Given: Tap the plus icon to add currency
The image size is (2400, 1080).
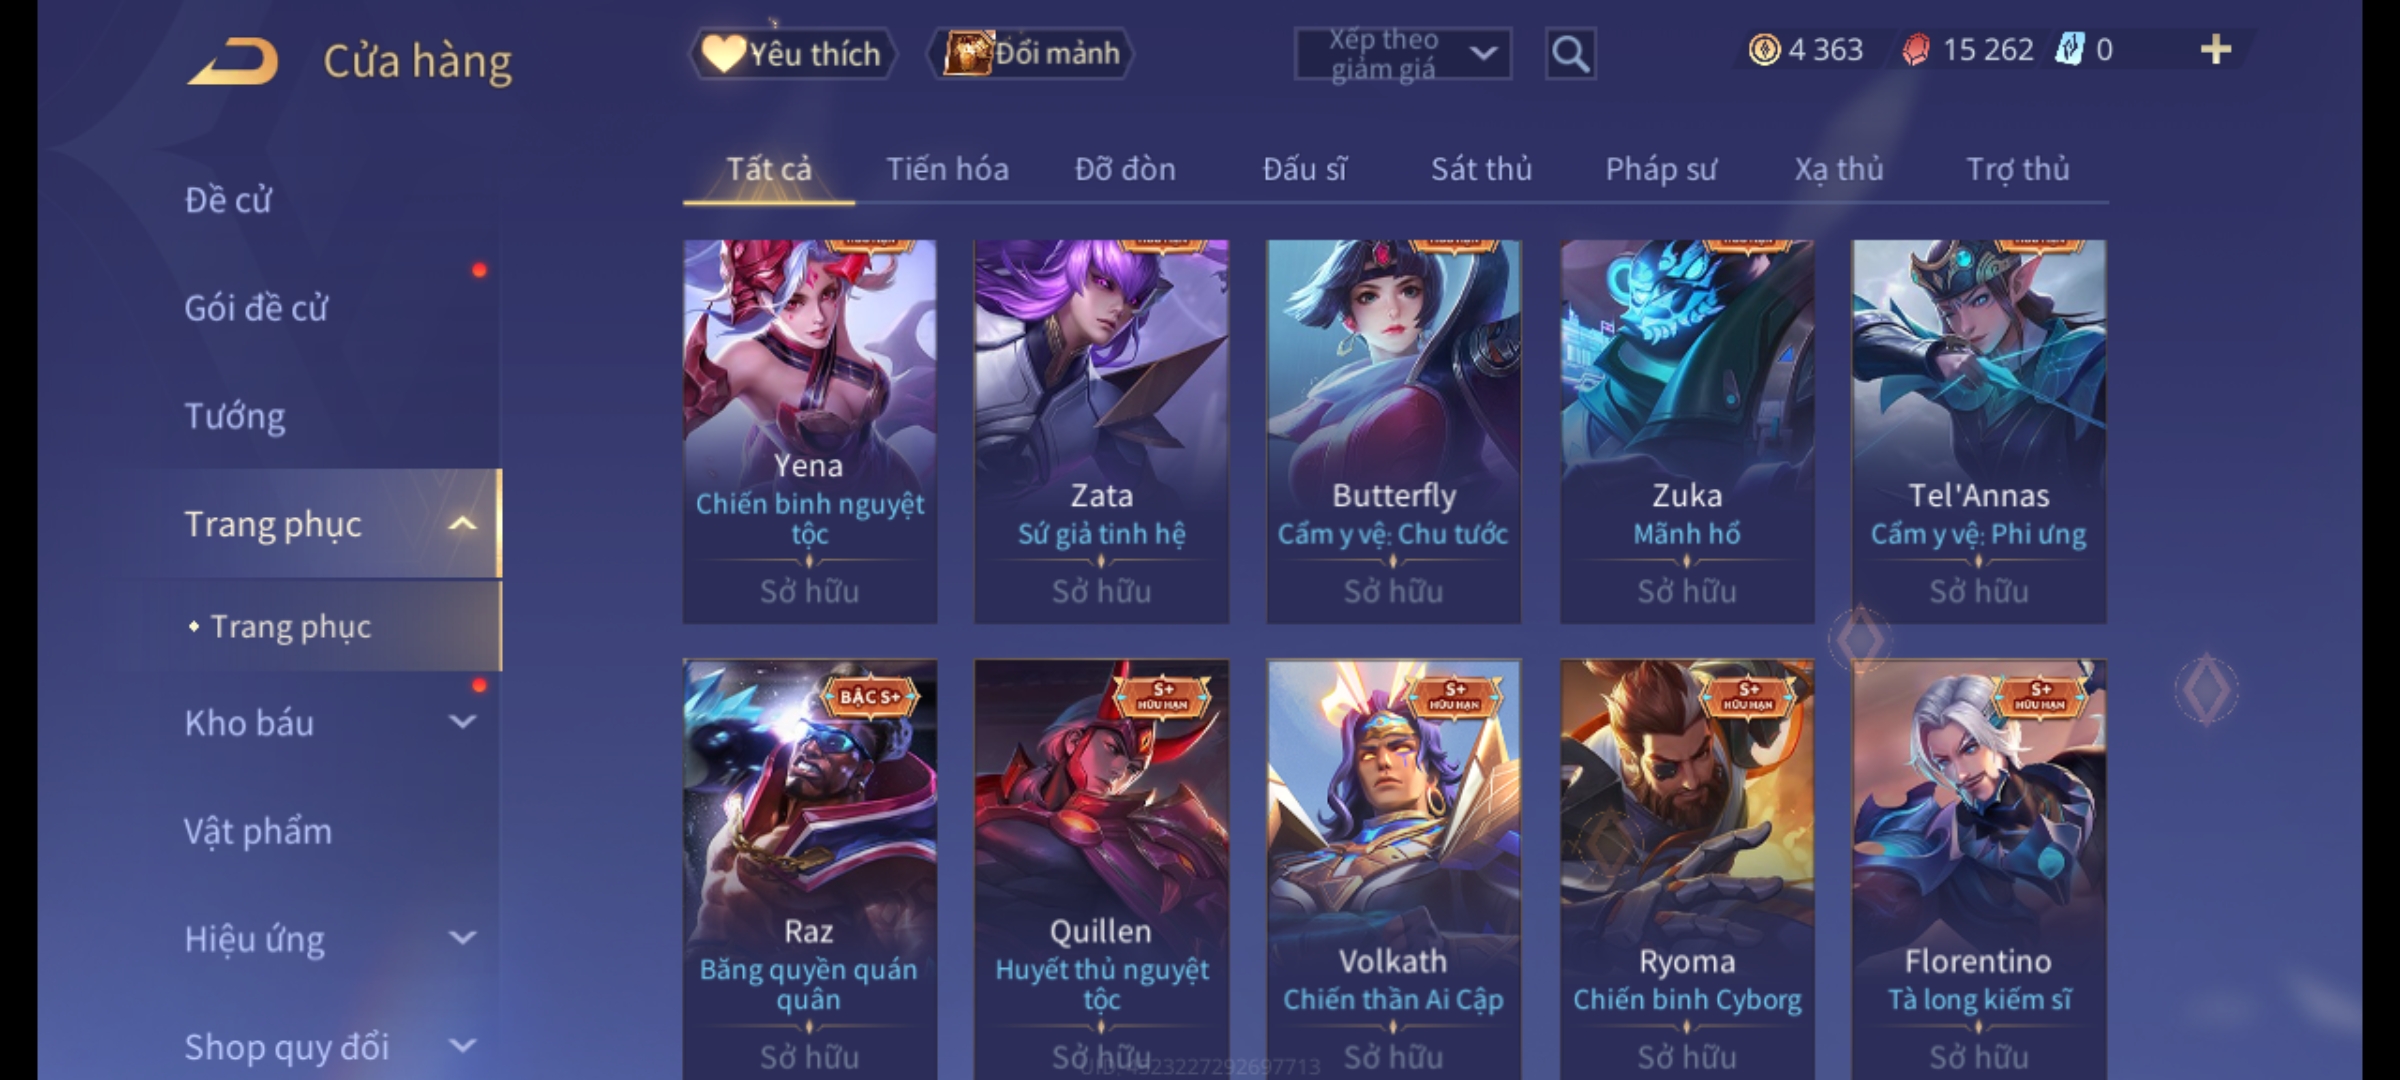Looking at the screenshot, I should pos(2216,50).
